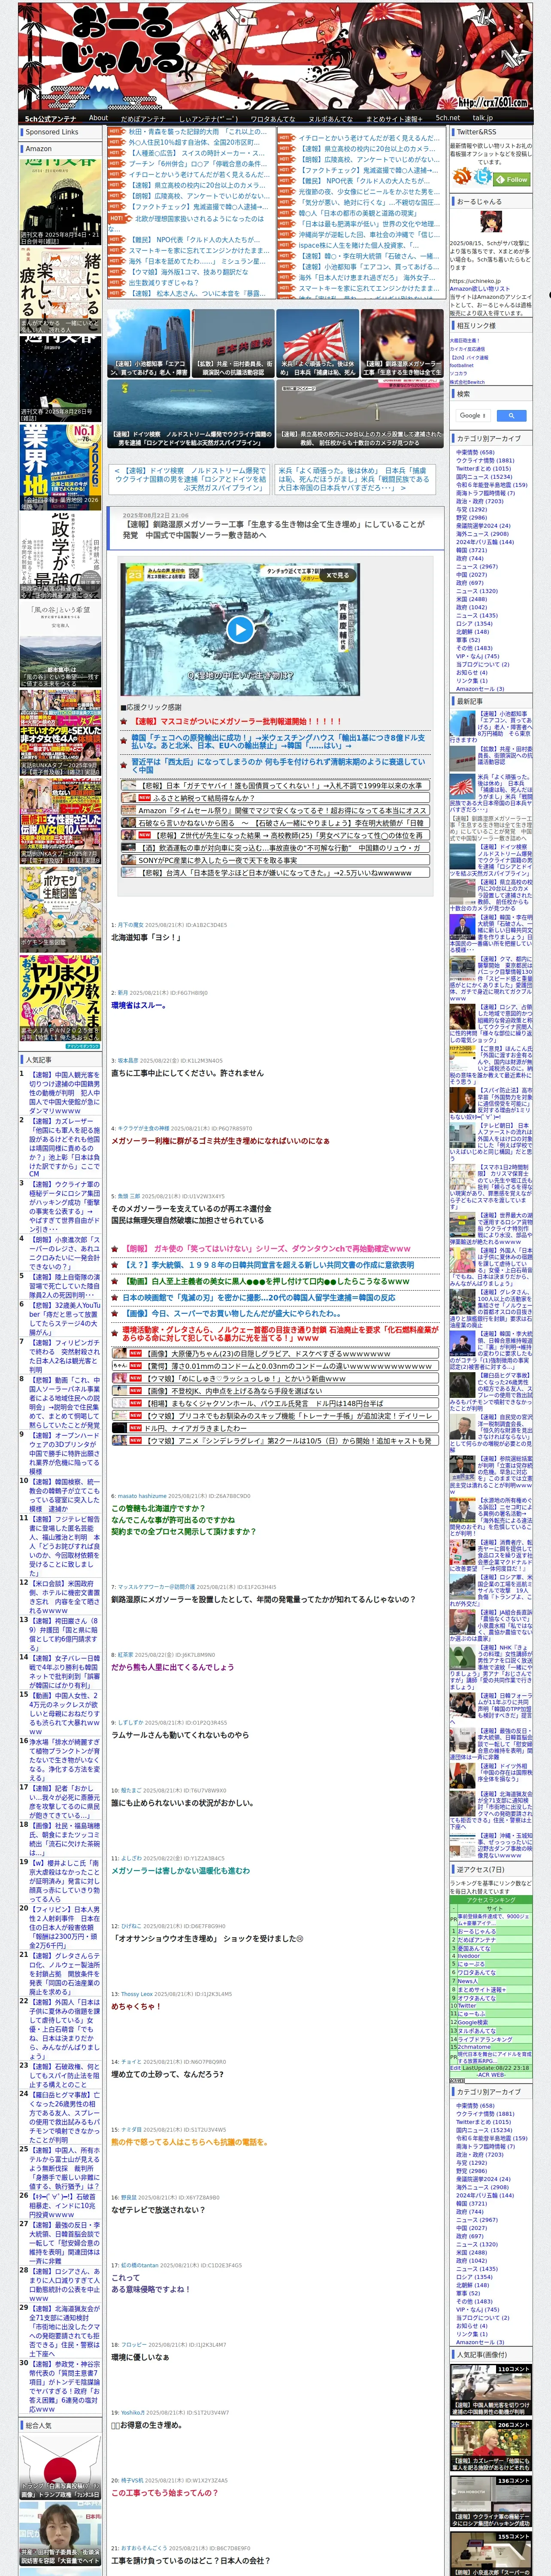This screenshot has width=551, height=2576.
Task: Open 日本の映画館で「鬼滅の刃」を密かに撮影 link
Action: (259, 1297)
